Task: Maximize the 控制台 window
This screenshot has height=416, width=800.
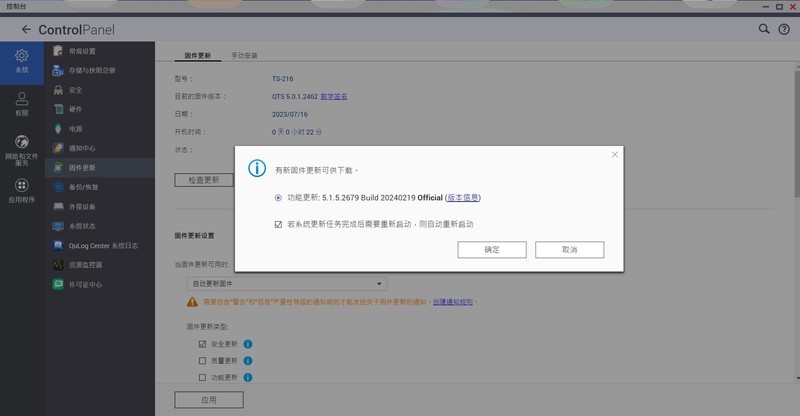Action: pos(779,7)
